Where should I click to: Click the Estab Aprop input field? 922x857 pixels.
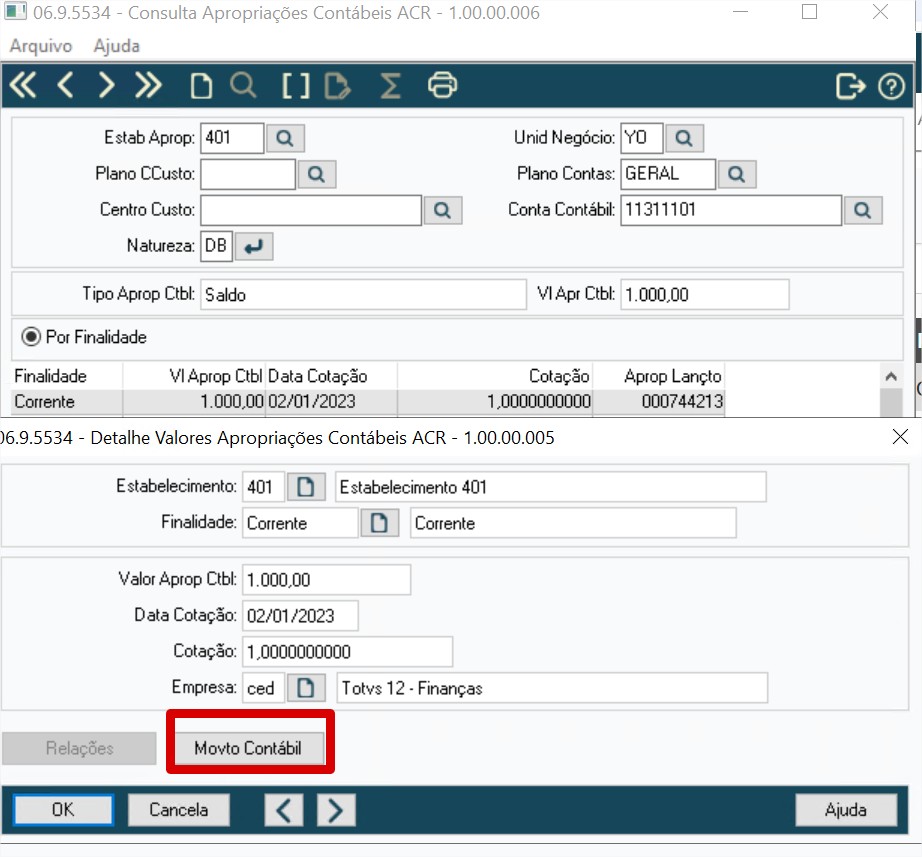232,138
